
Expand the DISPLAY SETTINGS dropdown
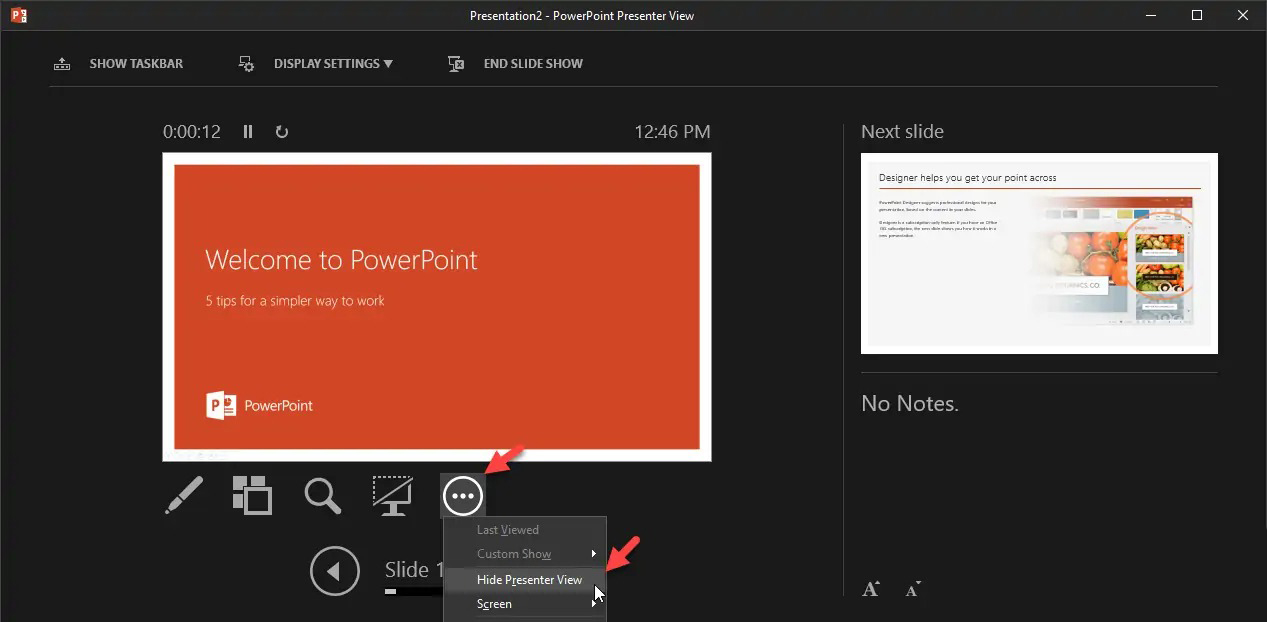click(333, 63)
